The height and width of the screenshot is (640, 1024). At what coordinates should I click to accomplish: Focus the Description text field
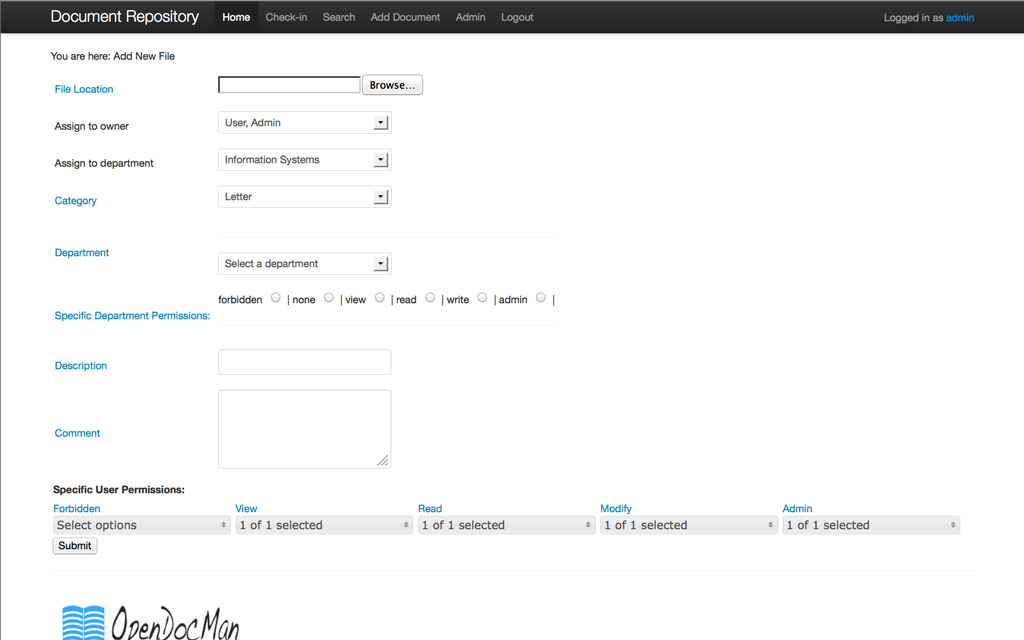[304, 362]
